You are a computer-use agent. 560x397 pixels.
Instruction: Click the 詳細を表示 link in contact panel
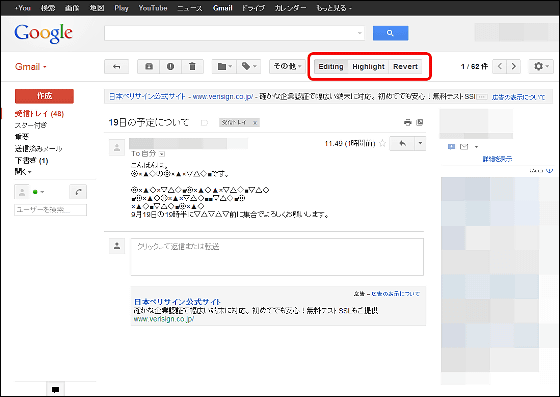click(x=497, y=159)
